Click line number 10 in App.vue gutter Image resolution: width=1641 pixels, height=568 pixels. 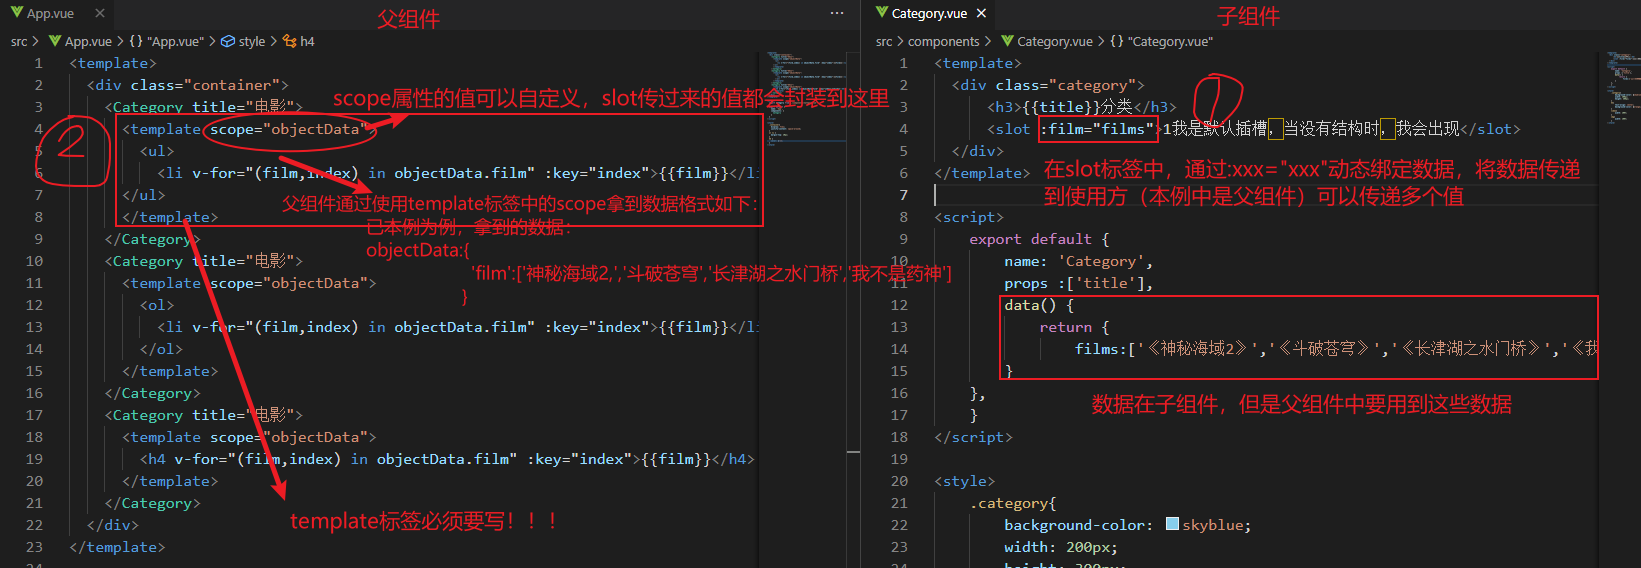click(34, 261)
